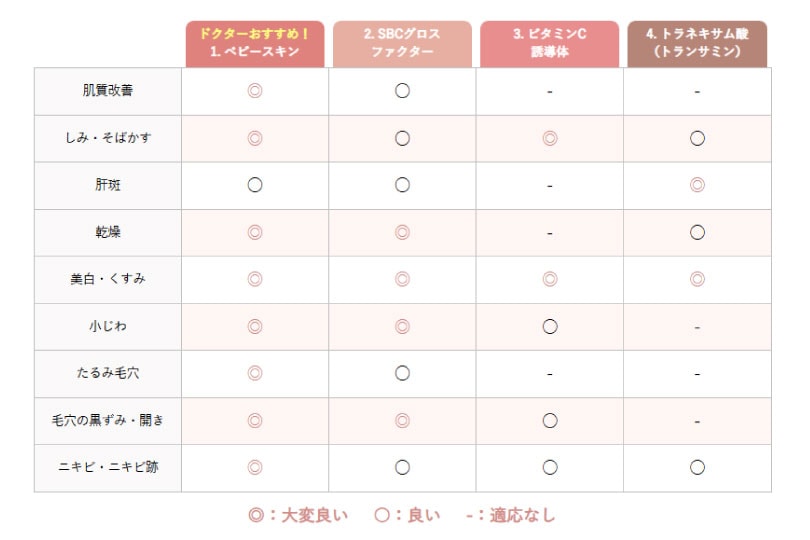The image size is (810, 540).
Task: Select the SBCグロスファクター column header
Action: coord(402,44)
